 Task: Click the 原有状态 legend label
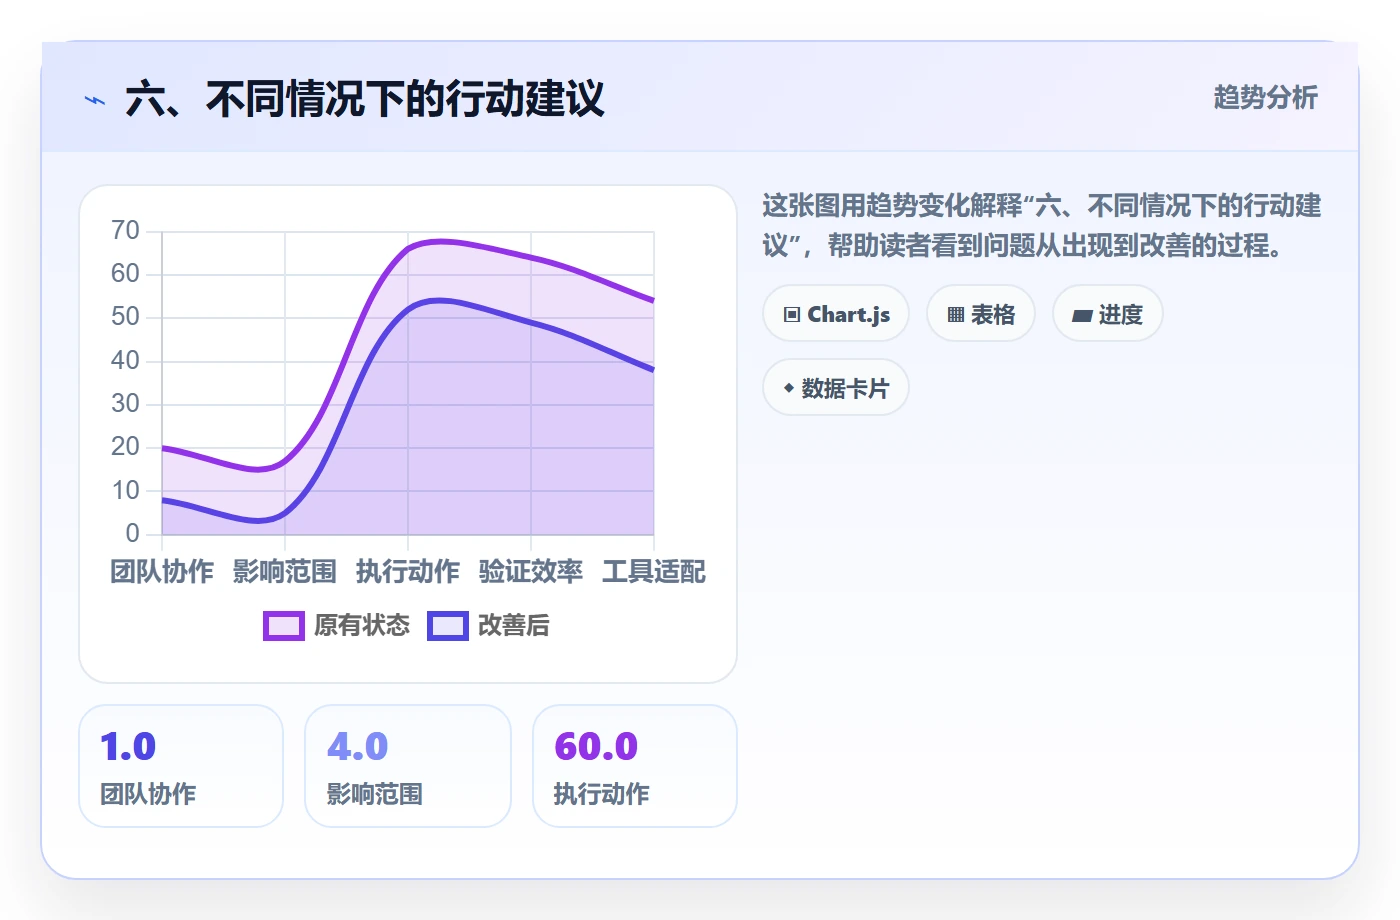pyautogui.click(x=362, y=626)
